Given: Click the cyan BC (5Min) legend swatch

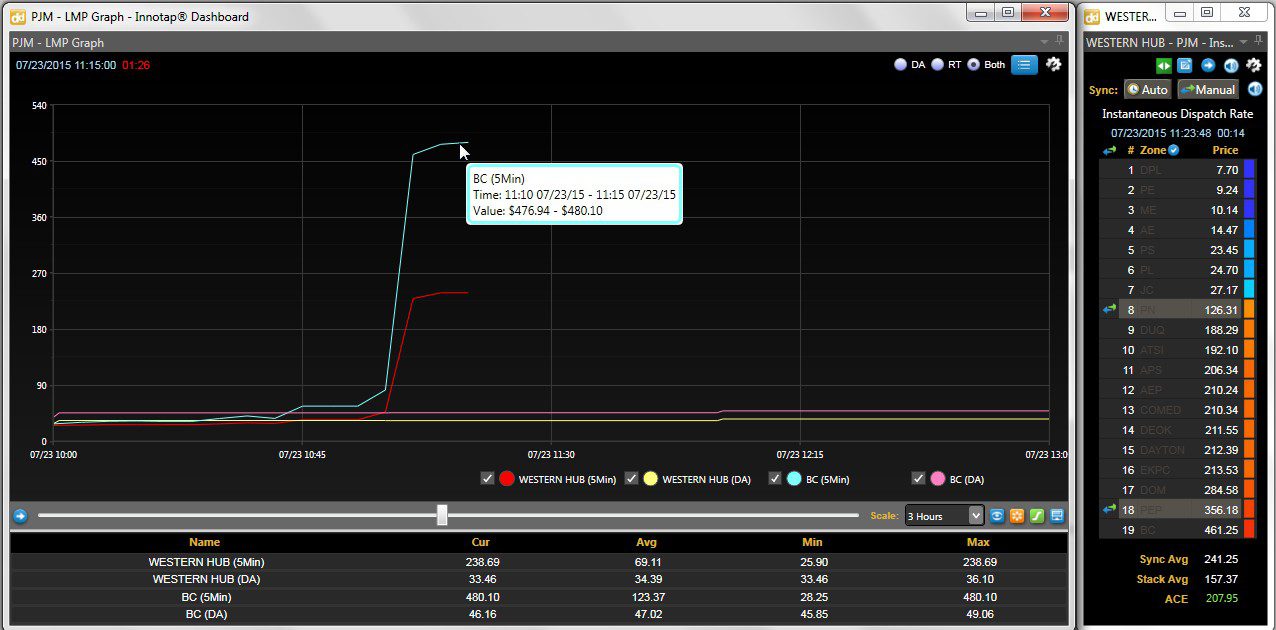Looking at the screenshot, I should [x=794, y=479].
